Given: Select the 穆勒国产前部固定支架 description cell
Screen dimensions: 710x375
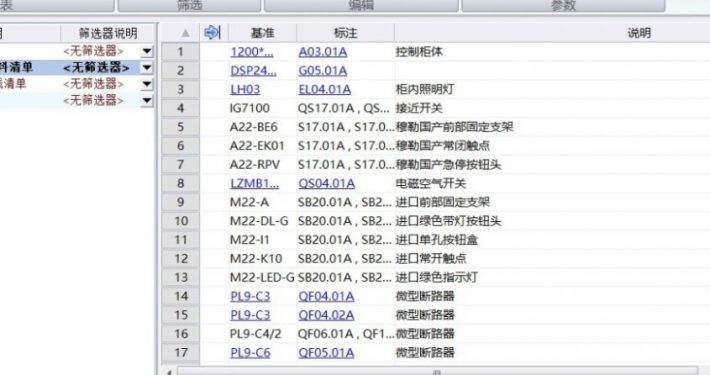Looking at the screenshot, I should tap(454, 127).
